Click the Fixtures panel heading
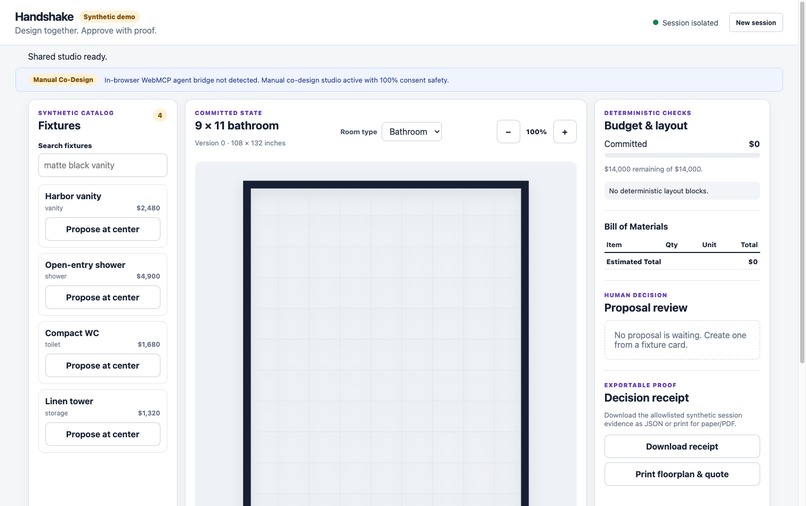The image size is (806, 506). pos(59,125)
